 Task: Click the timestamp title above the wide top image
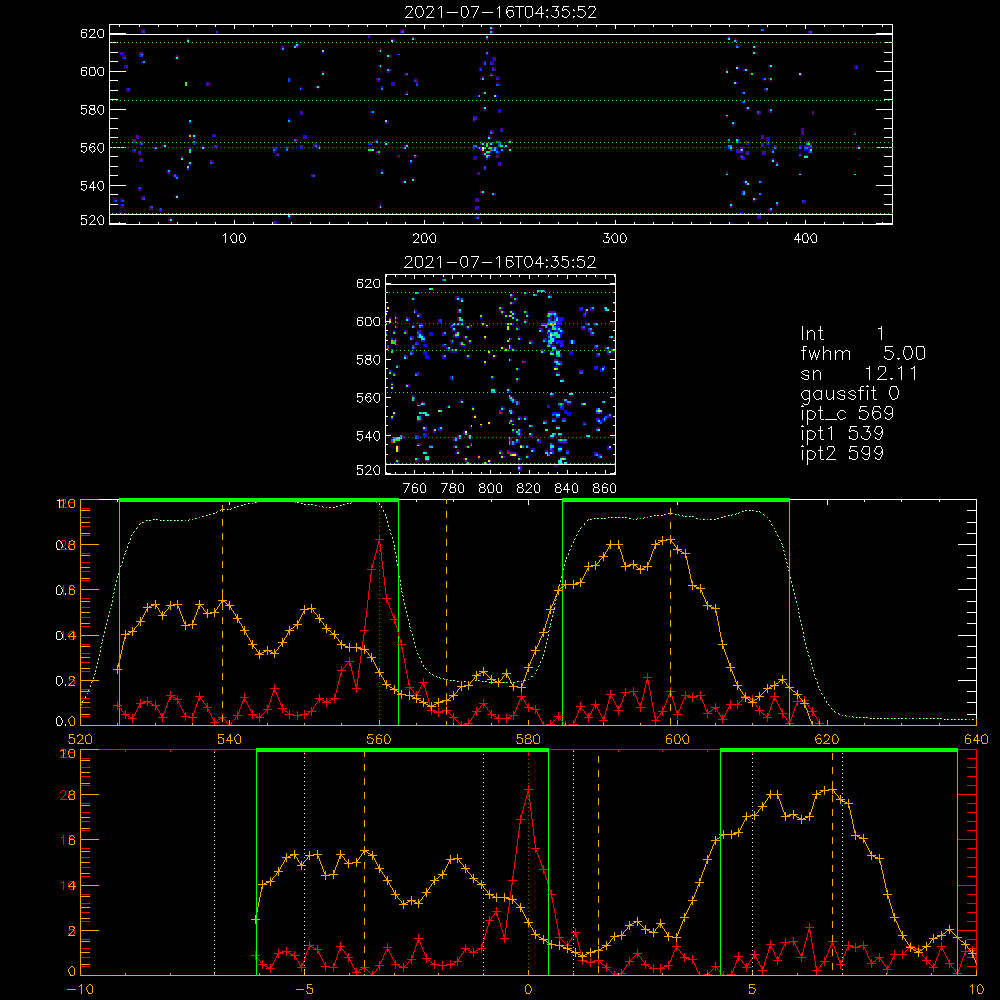[x=501, y=12]
